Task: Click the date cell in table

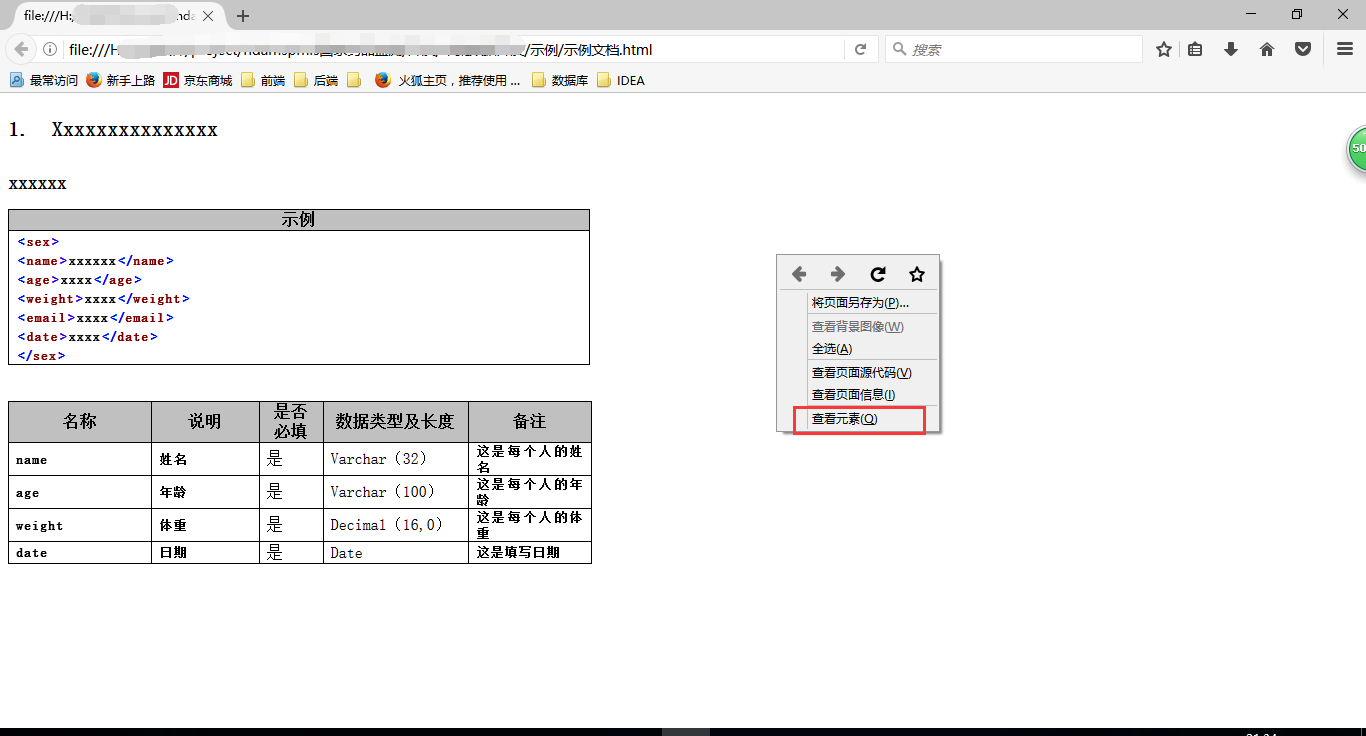Action: click(x=80, y=553)
